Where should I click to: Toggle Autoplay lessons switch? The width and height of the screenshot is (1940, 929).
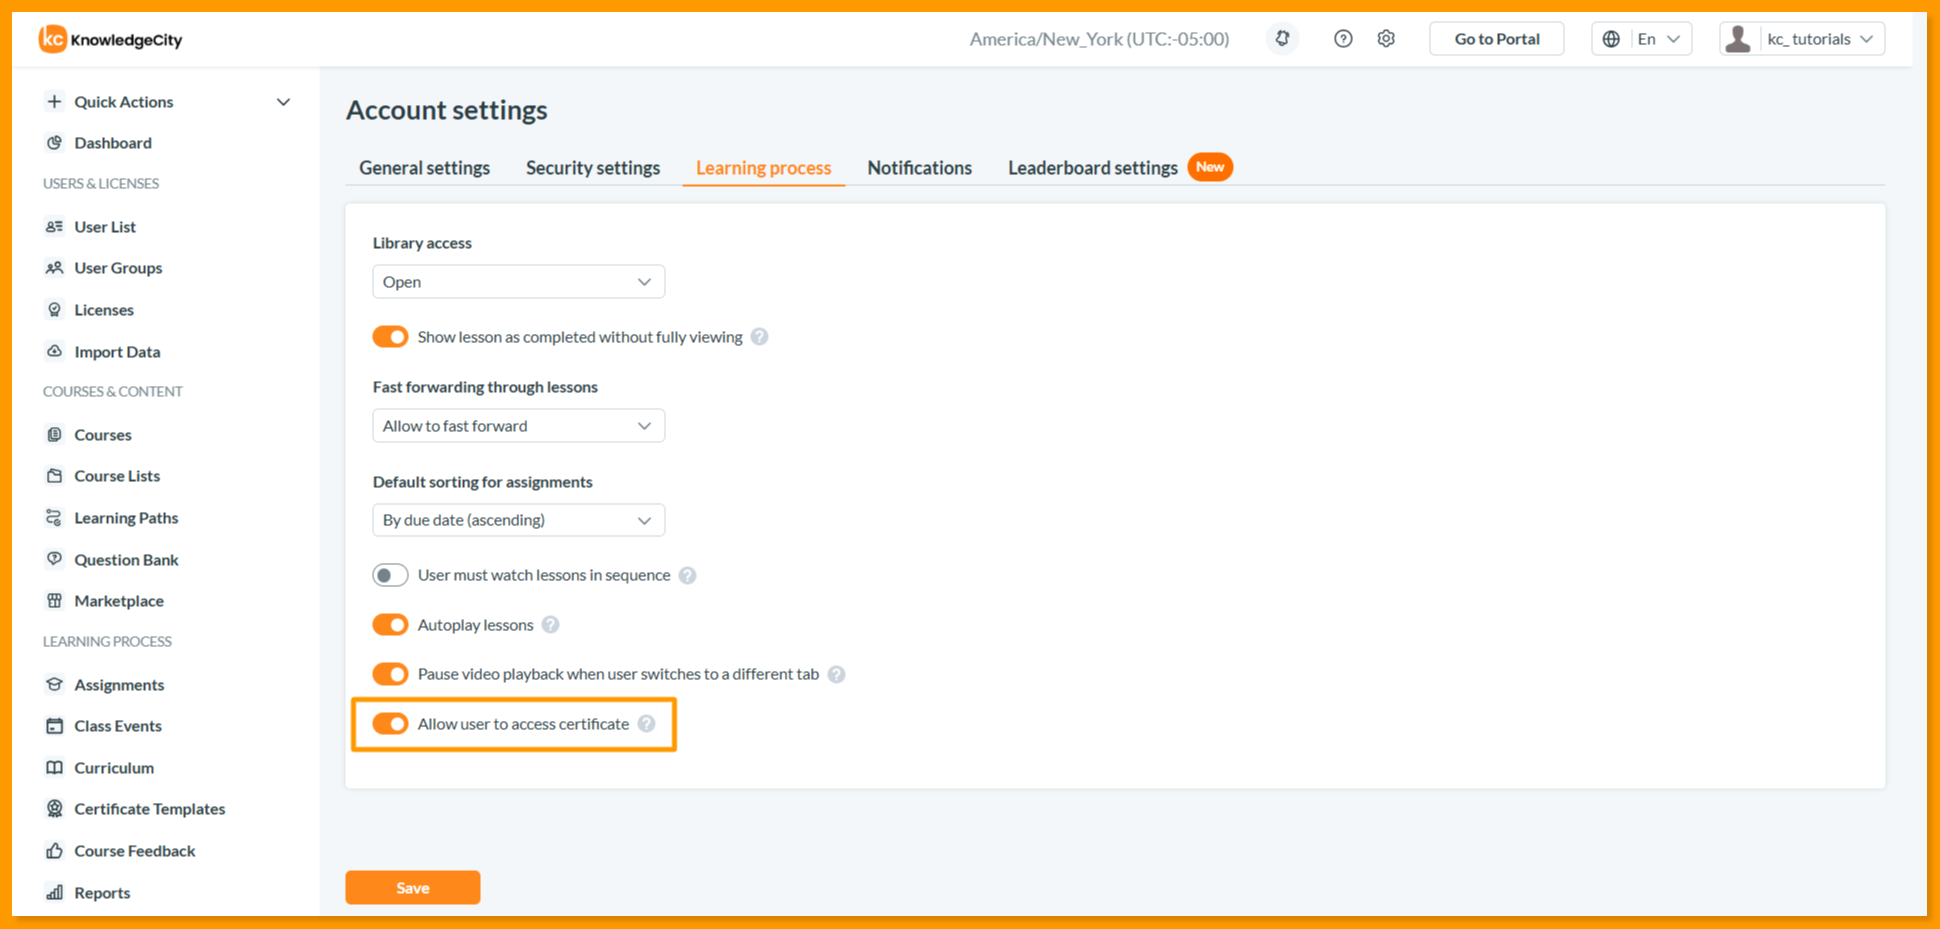(x=390, y=625)
